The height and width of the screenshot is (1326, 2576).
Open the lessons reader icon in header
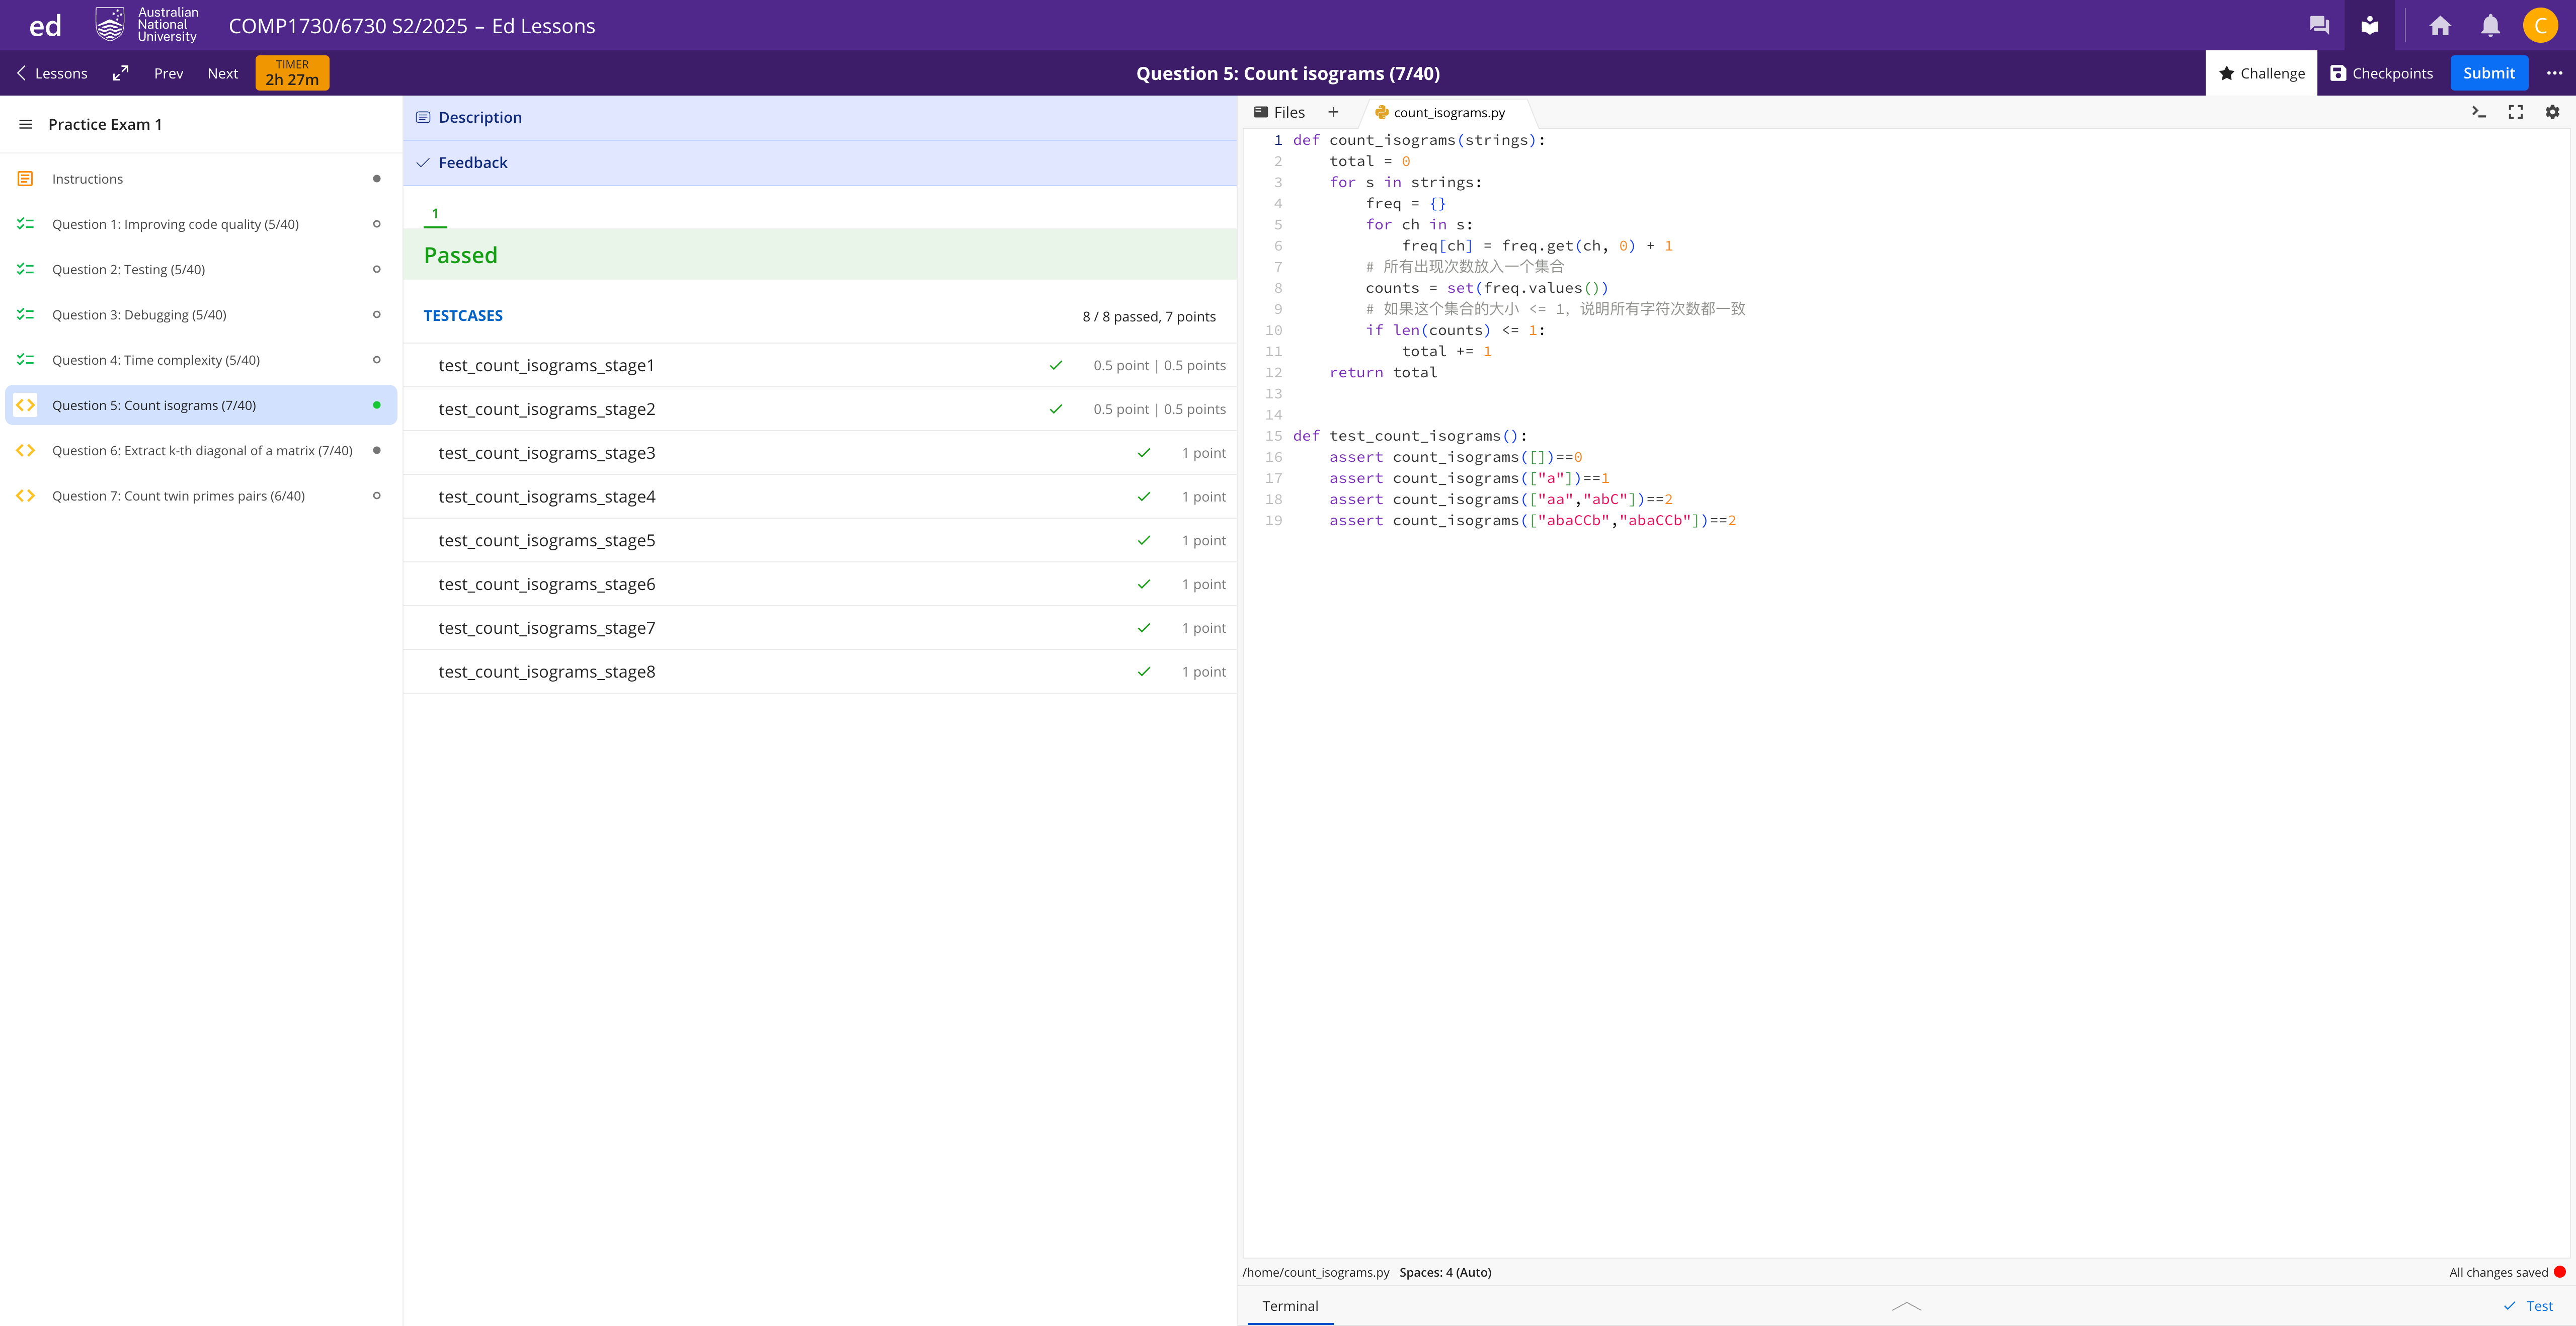click(x=2369, y=25)
